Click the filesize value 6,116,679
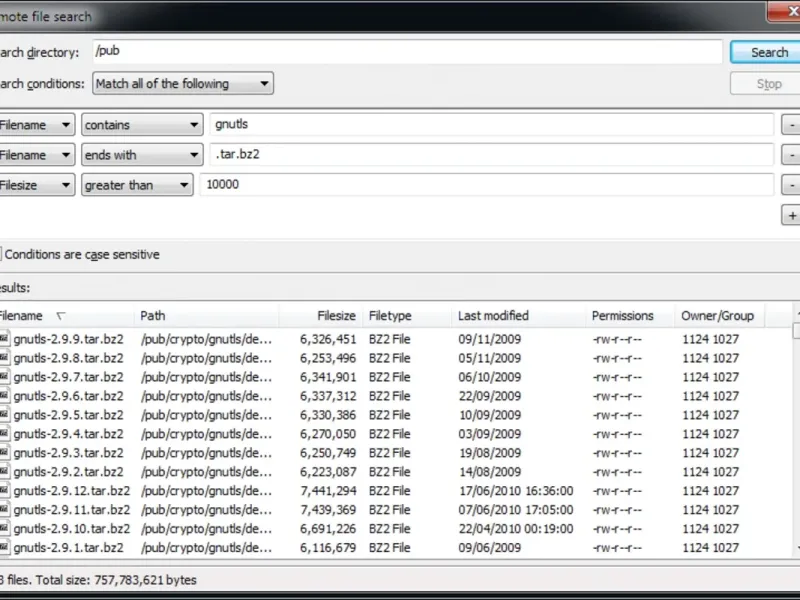The width and height of the screenshot is (800, 600). point(328,547)
